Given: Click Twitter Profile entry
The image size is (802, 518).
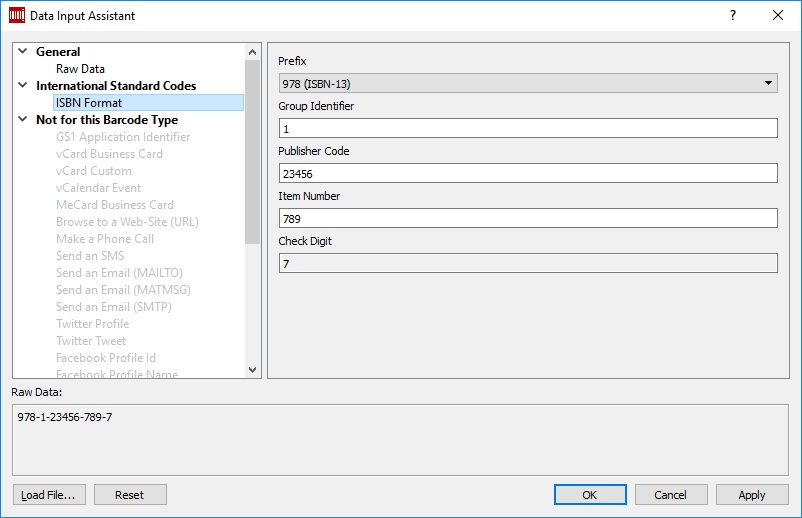Looking at the screenshot, I should click(93, 324).
